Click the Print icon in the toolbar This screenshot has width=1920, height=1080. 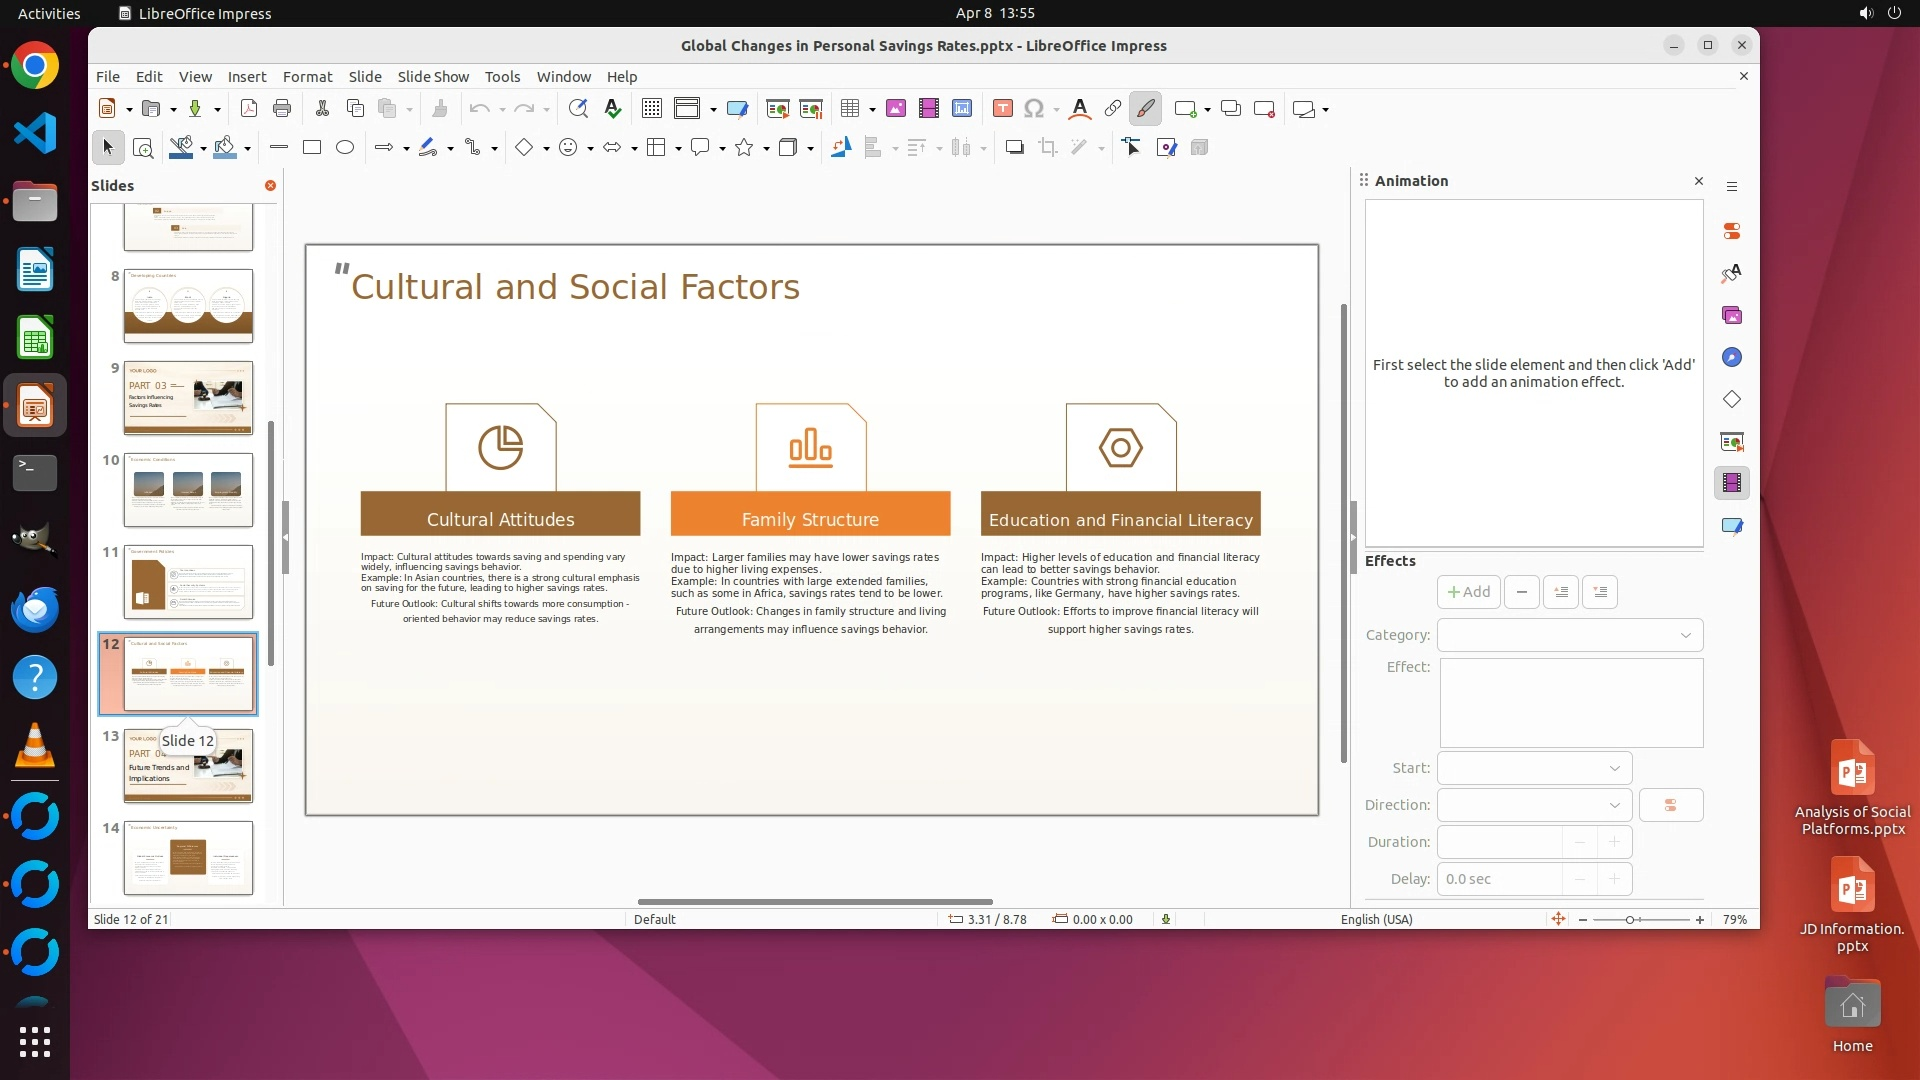coord(282,109)
